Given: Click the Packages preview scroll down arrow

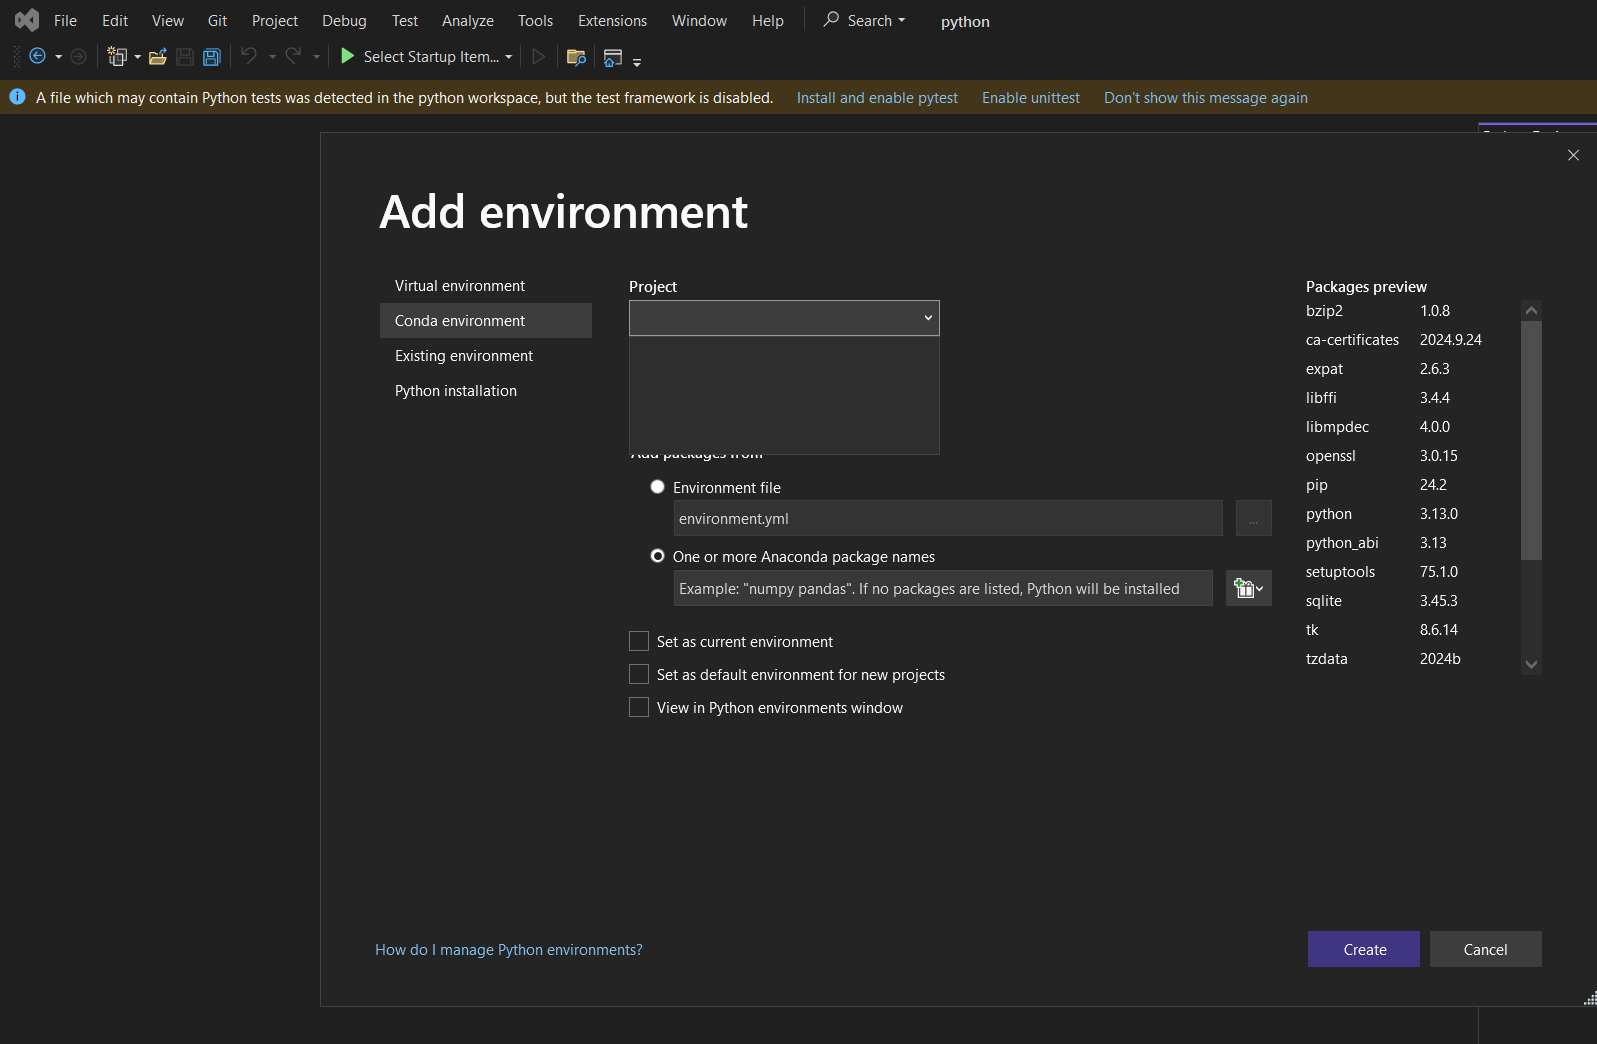Looking at the screenshot, I should [1531, 664].
